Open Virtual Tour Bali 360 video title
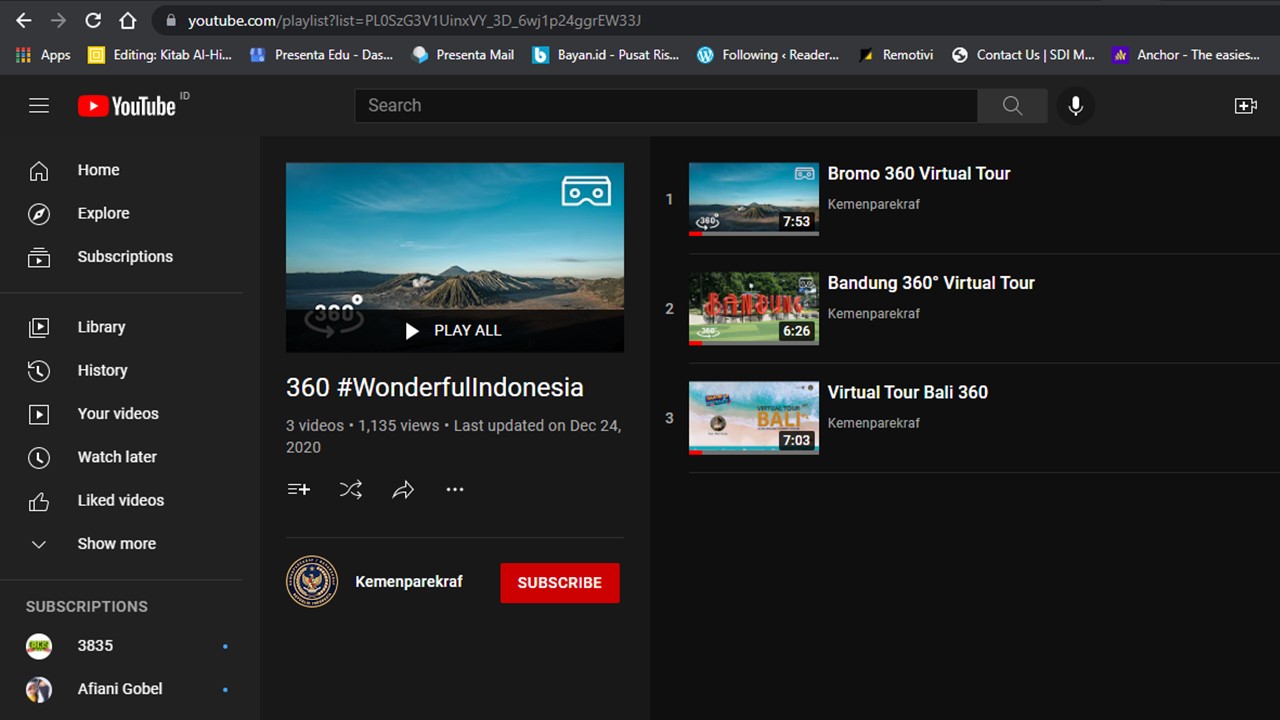The height and width of the screenshot is (720, 1280). pyautogui.click(x=907, y=393)
